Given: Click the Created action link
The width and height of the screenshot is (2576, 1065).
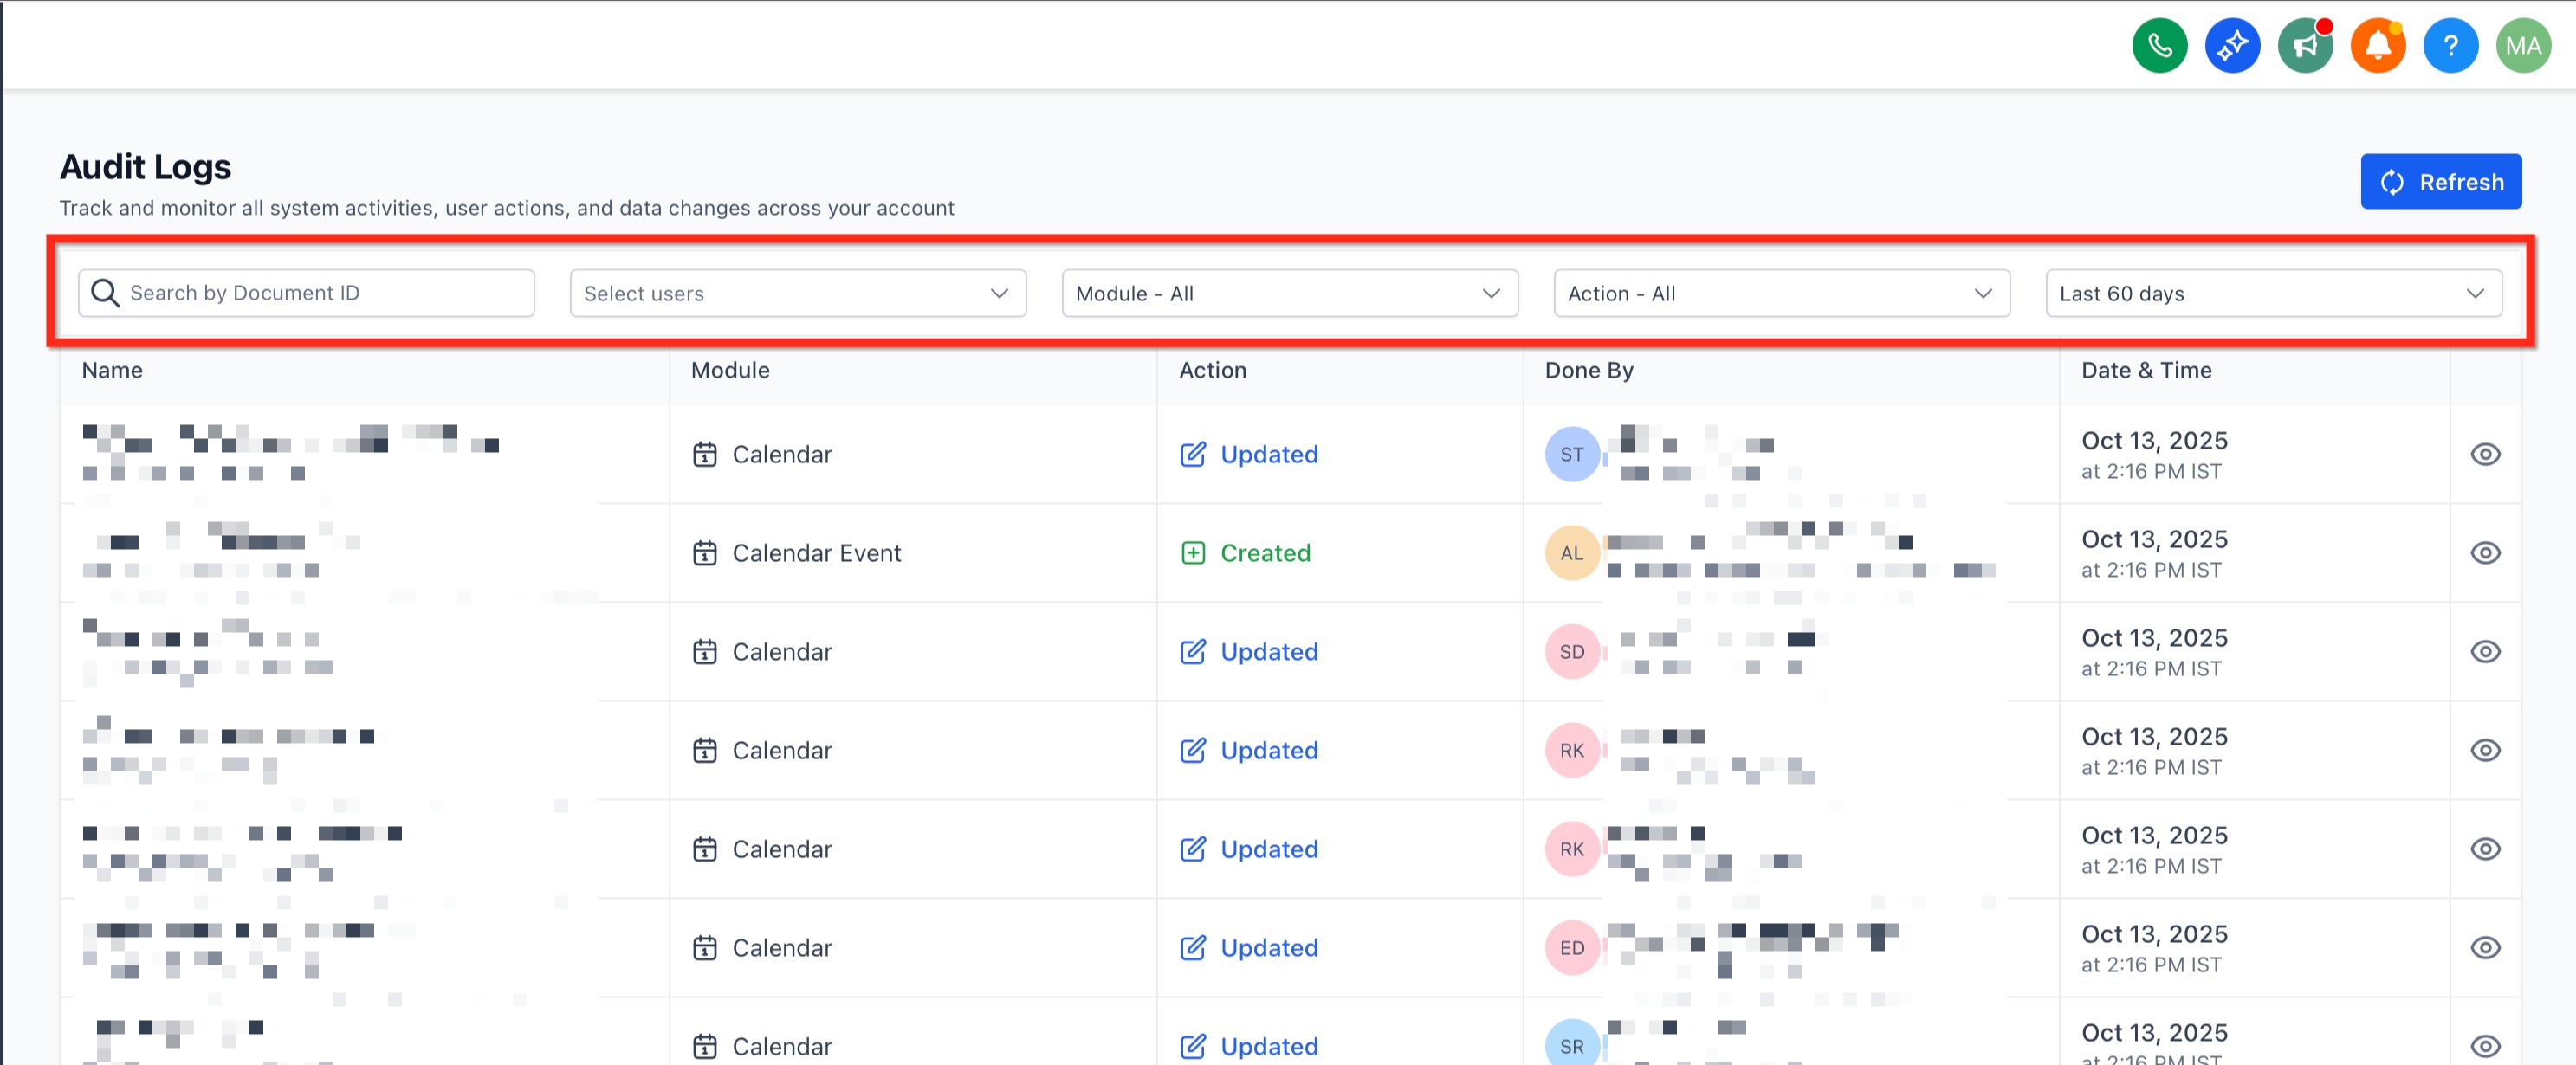Looking at the screenshot, I should pos(1264,553).
